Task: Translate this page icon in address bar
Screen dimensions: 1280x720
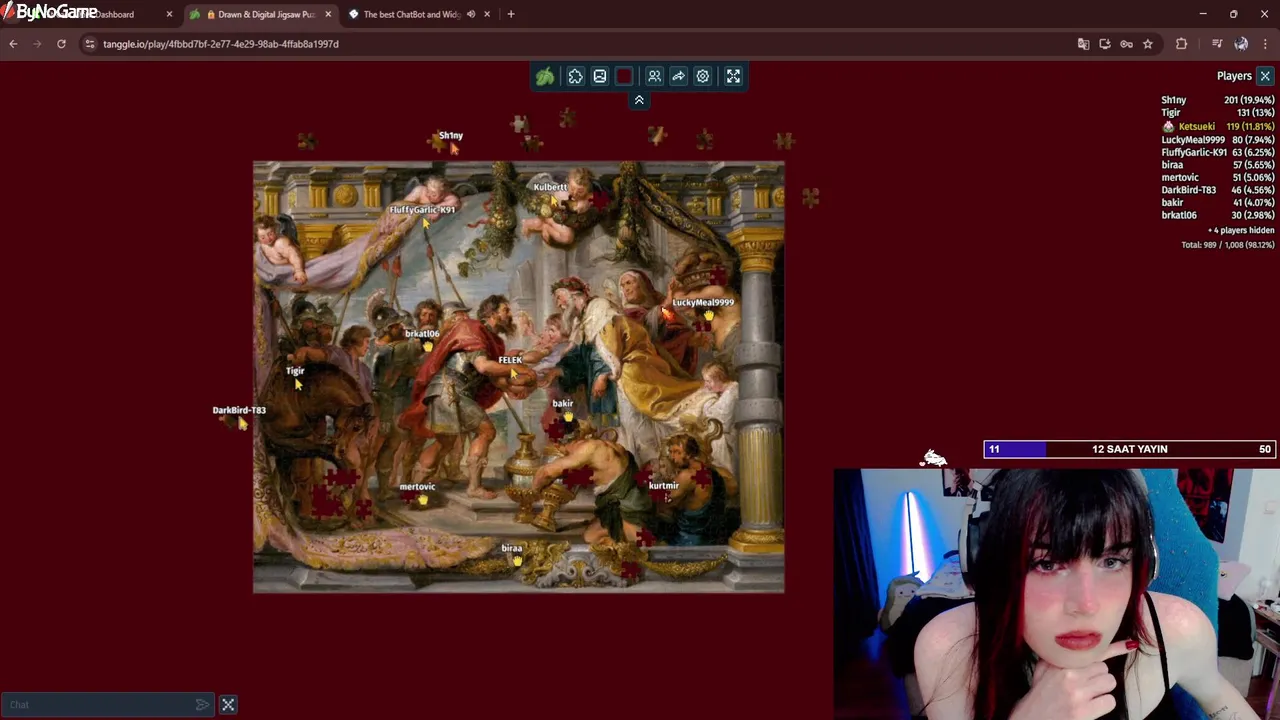Action: click(x=1083, y=44)
